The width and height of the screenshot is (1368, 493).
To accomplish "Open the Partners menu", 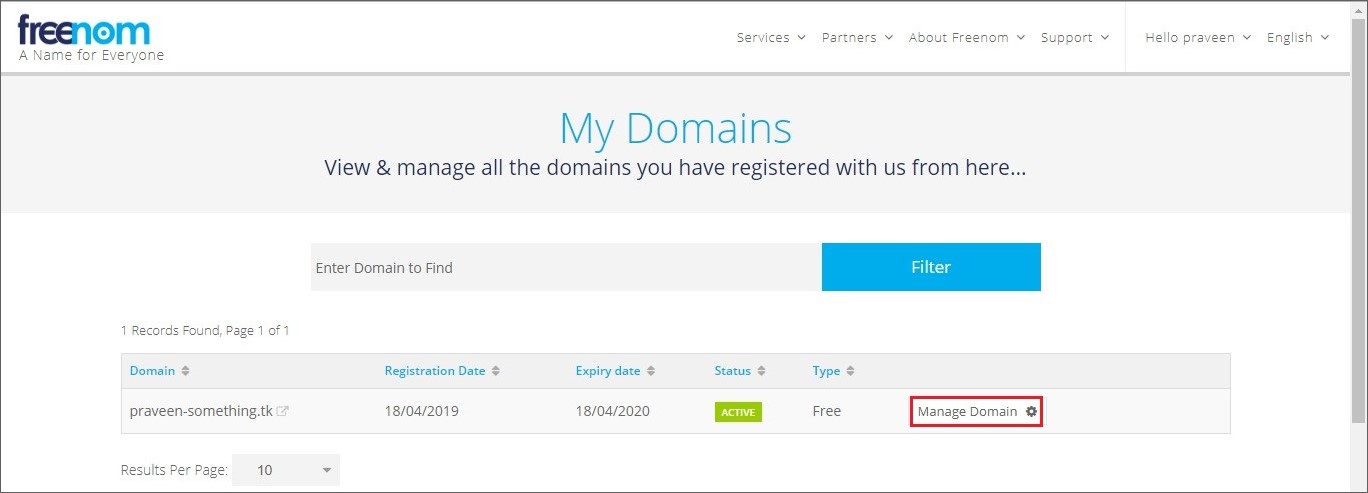I will [857, 37].
